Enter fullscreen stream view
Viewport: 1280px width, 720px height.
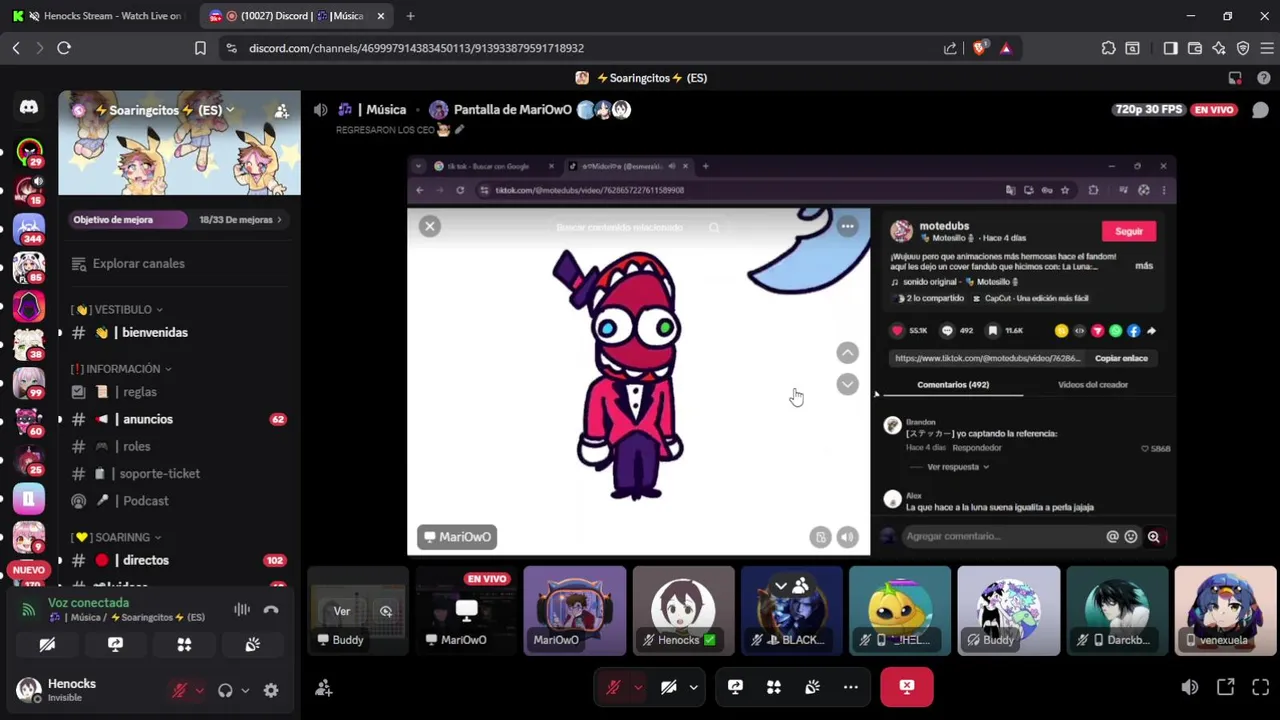tap(1260, 687)
